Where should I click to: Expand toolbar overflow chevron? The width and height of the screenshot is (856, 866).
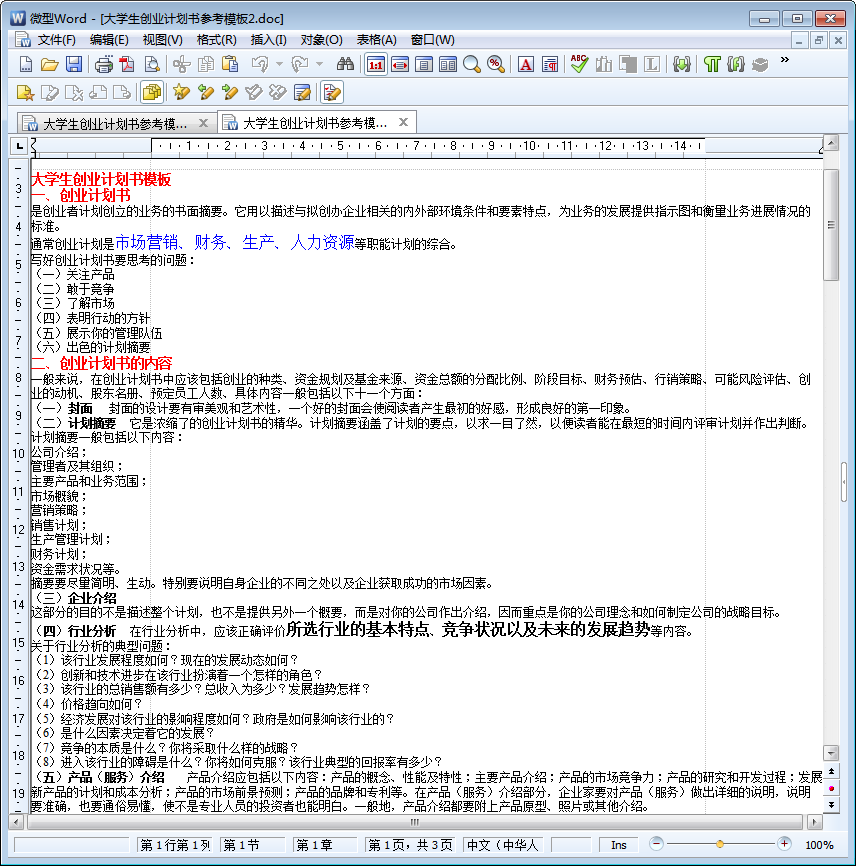coord(785,60)
